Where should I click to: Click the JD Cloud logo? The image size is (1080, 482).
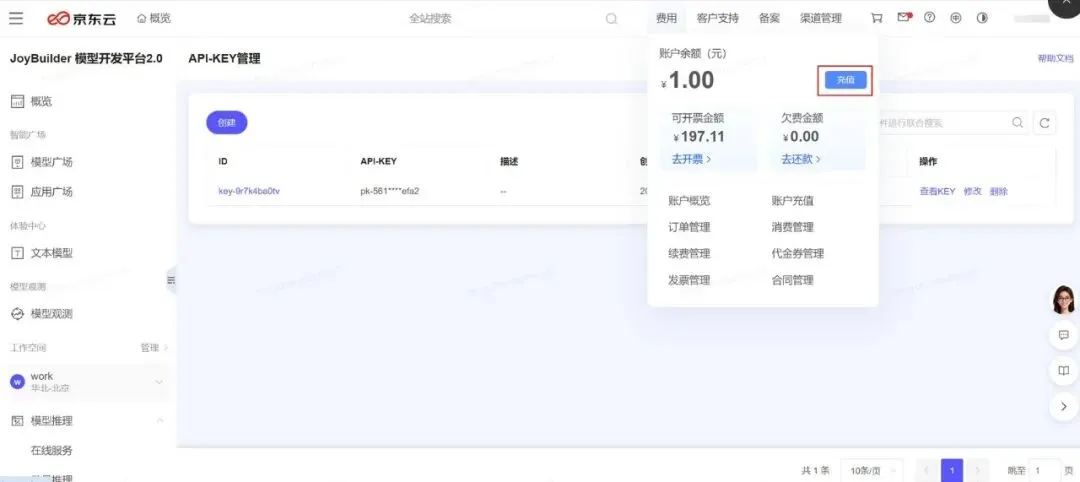[82, 19]
